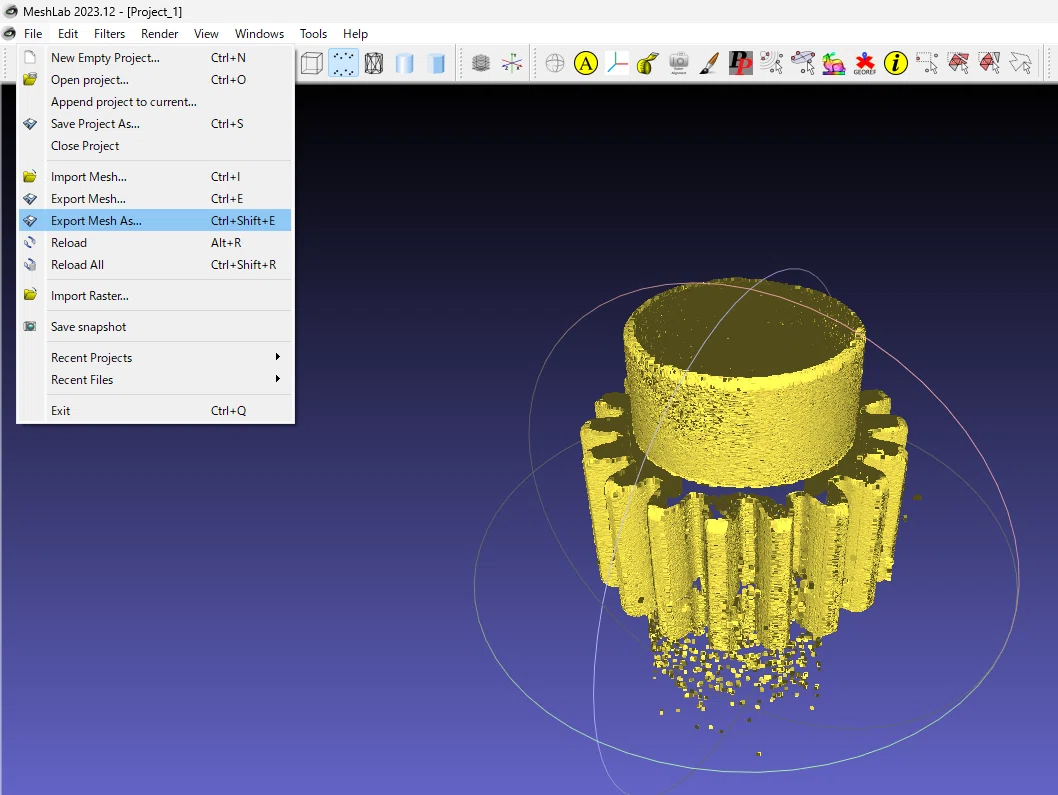The width and height of the screenshot is (1058, 795).
Task: Select Save snapshot entry
Action: (x=155, y=327)
